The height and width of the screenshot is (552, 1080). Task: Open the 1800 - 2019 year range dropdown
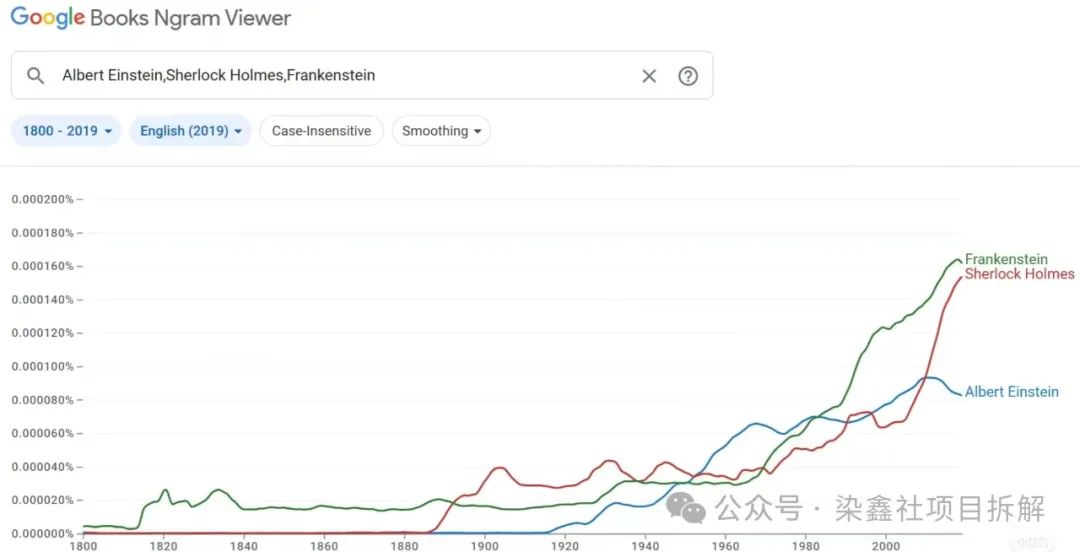tap(66, 131)
